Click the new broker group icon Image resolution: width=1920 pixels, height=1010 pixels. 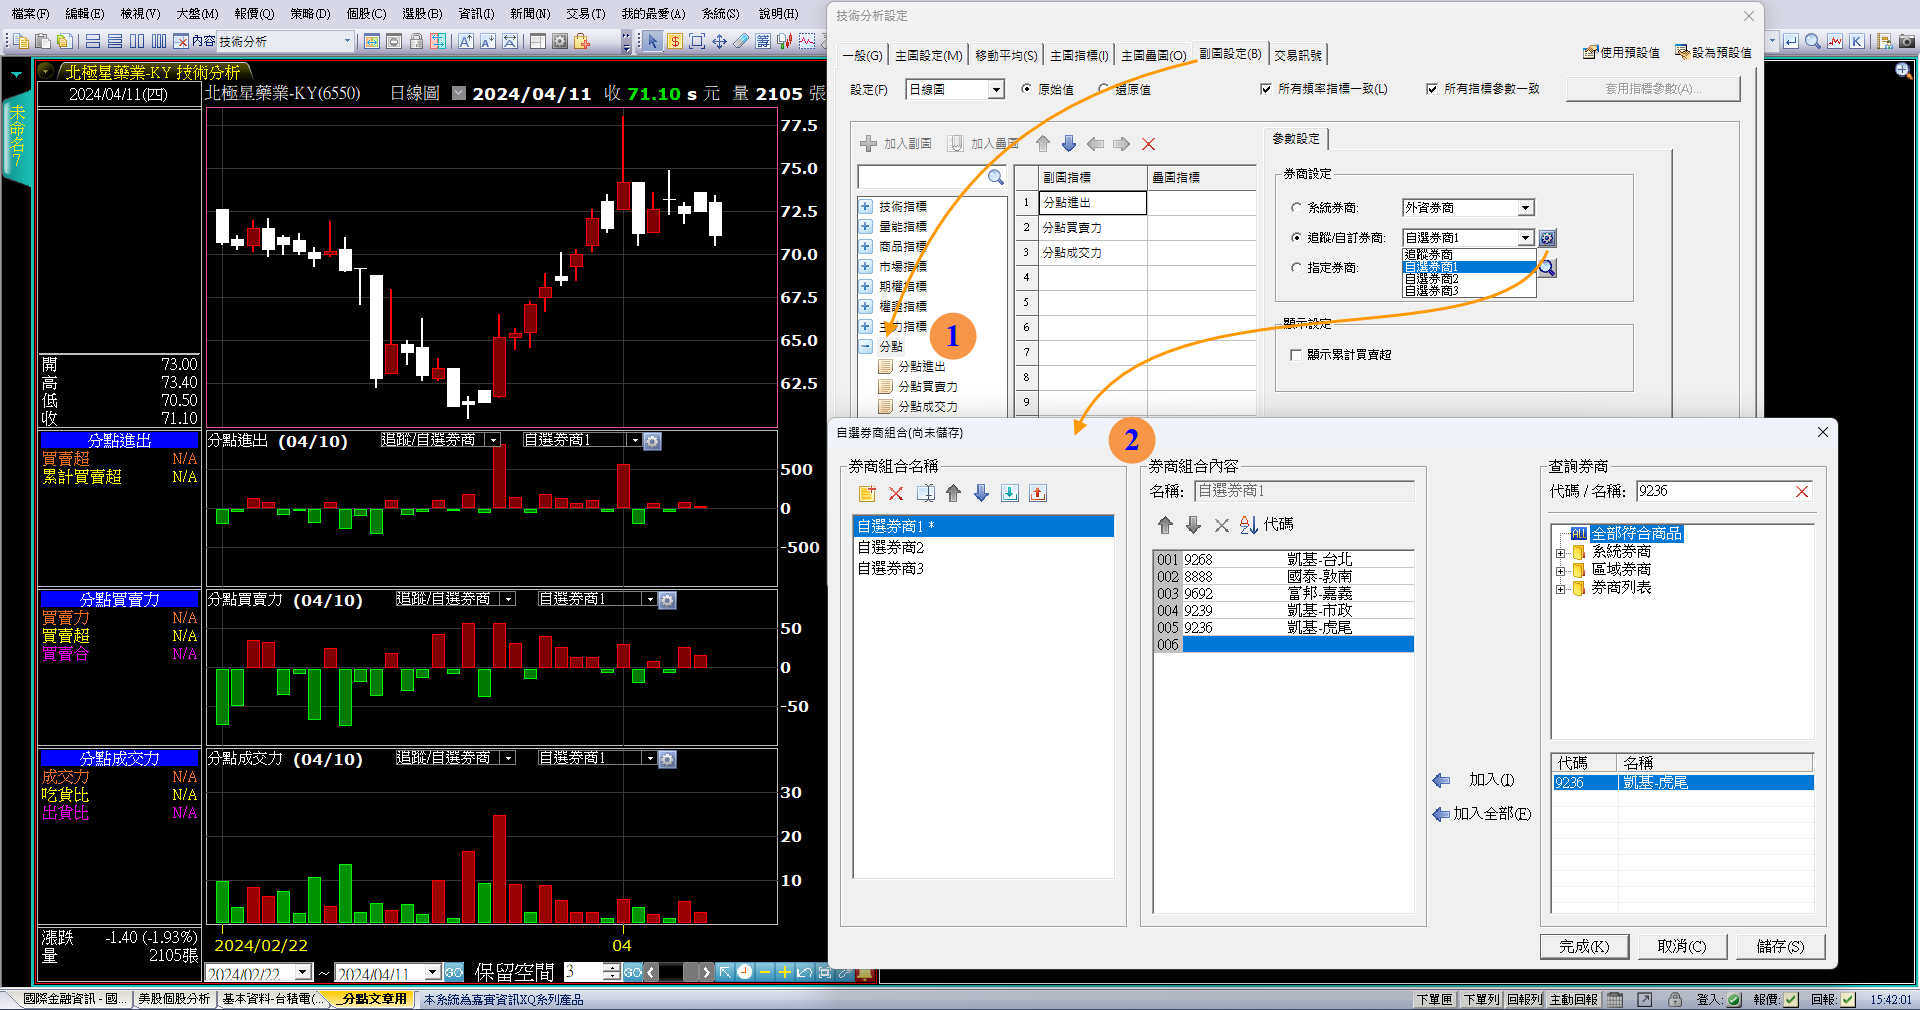pos(867,493)
